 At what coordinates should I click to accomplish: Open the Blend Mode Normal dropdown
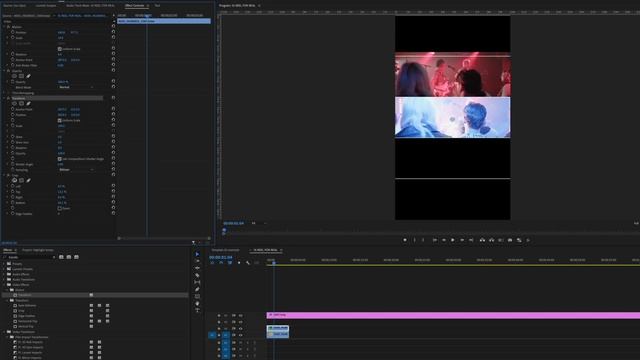coord(76,87)
